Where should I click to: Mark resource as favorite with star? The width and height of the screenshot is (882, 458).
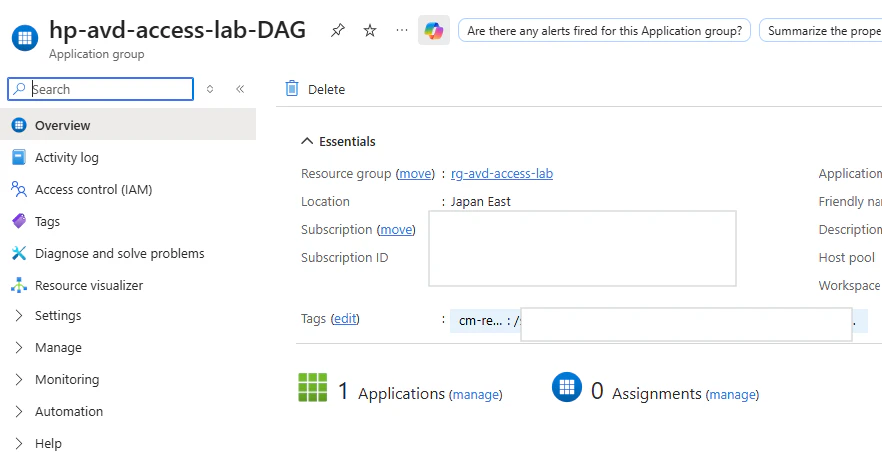coord(370,30)
